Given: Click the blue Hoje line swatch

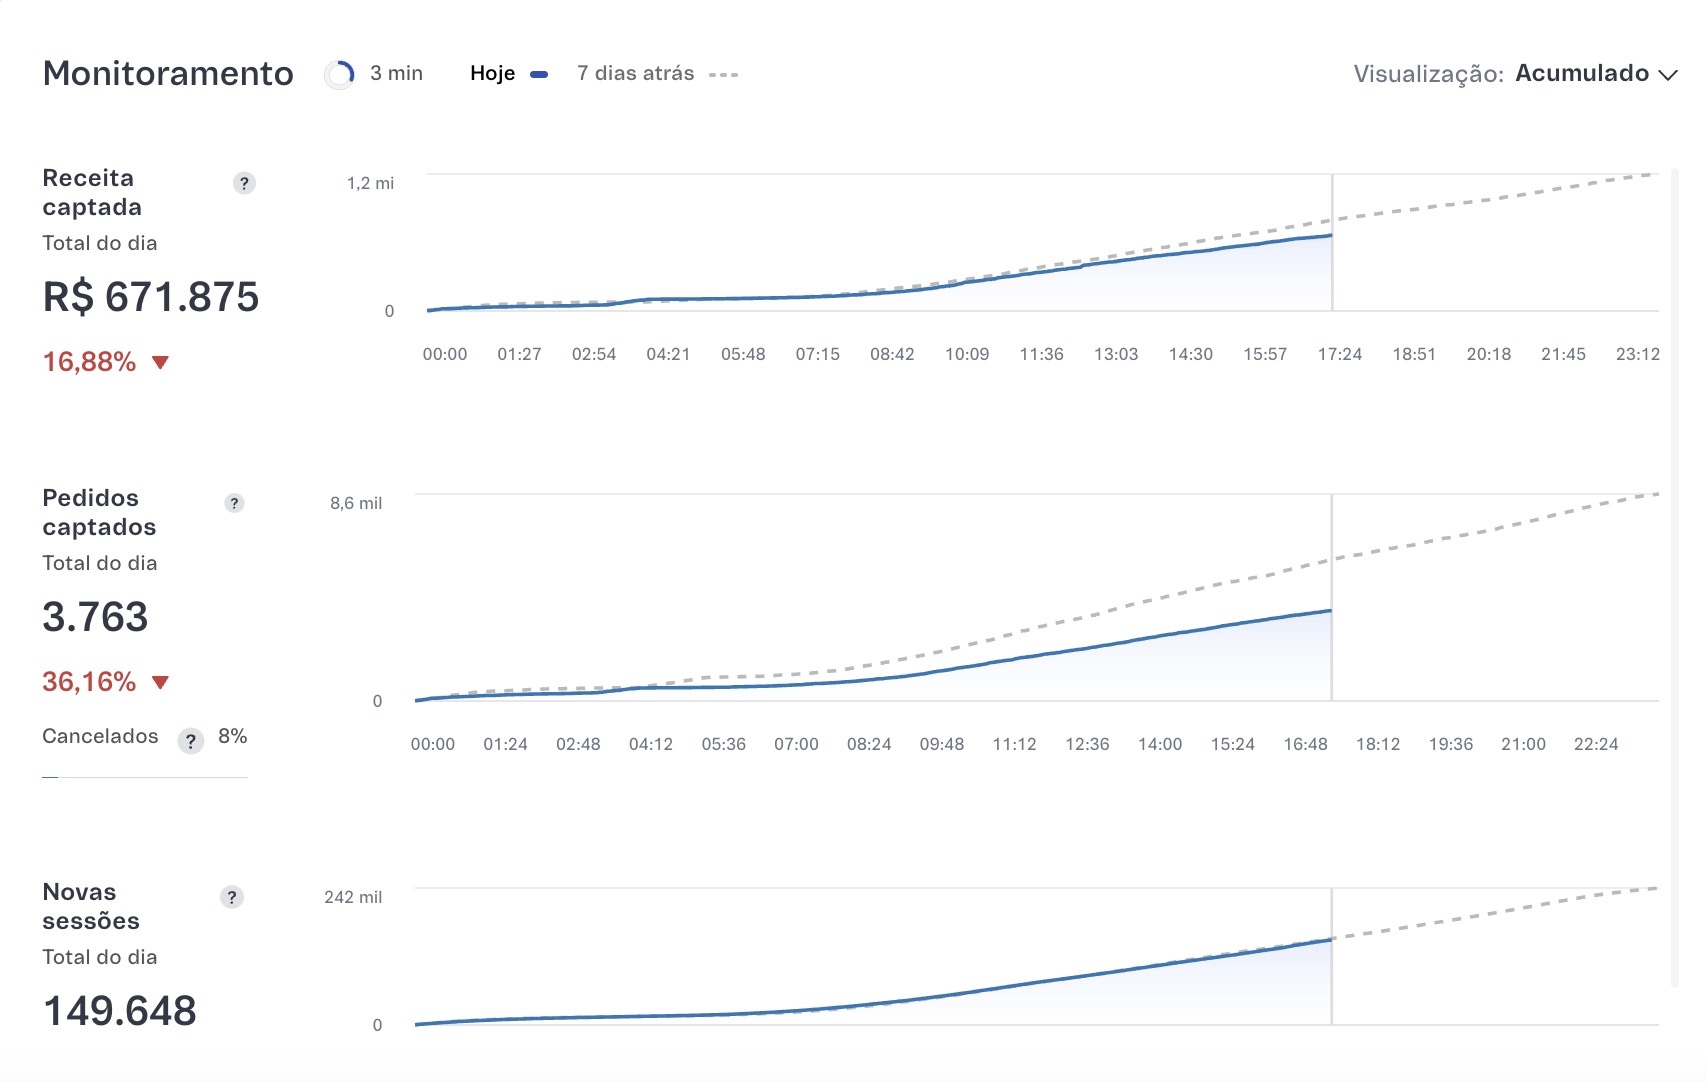Looking at the screenshot, I should coord(539,75).
